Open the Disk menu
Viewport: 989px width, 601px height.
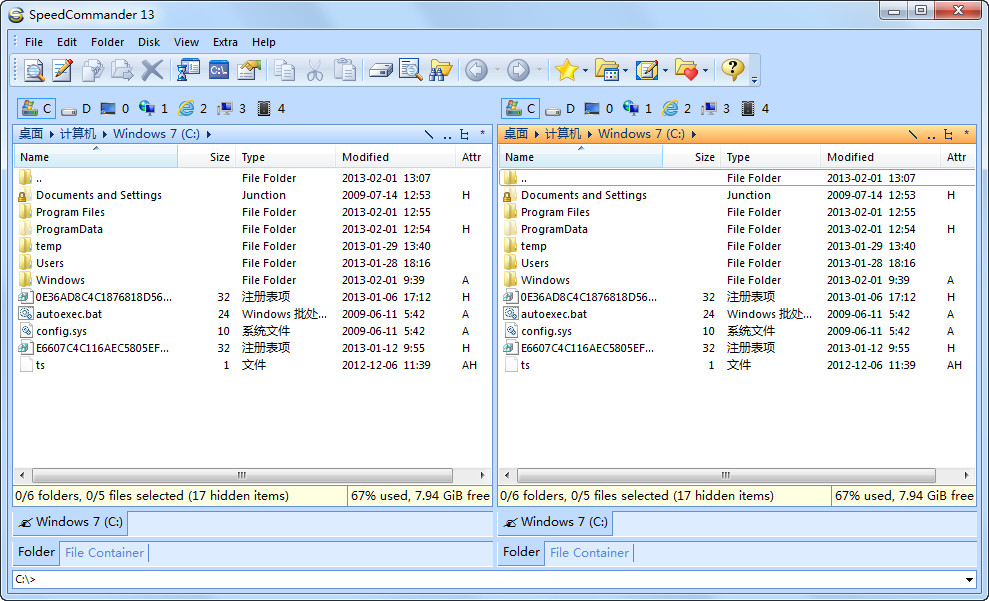pos(149,42)
